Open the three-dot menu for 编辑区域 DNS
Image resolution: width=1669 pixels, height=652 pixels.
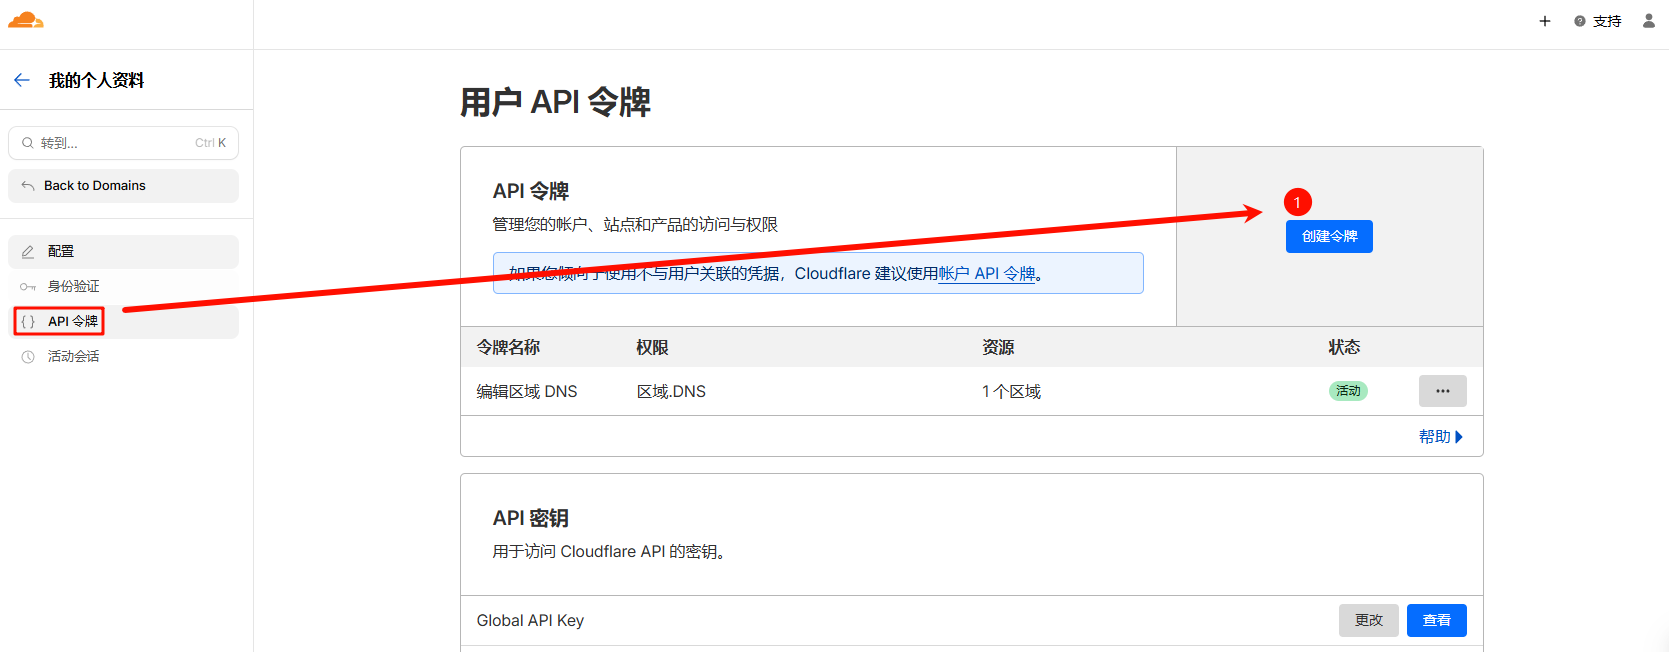(1442, 391)
